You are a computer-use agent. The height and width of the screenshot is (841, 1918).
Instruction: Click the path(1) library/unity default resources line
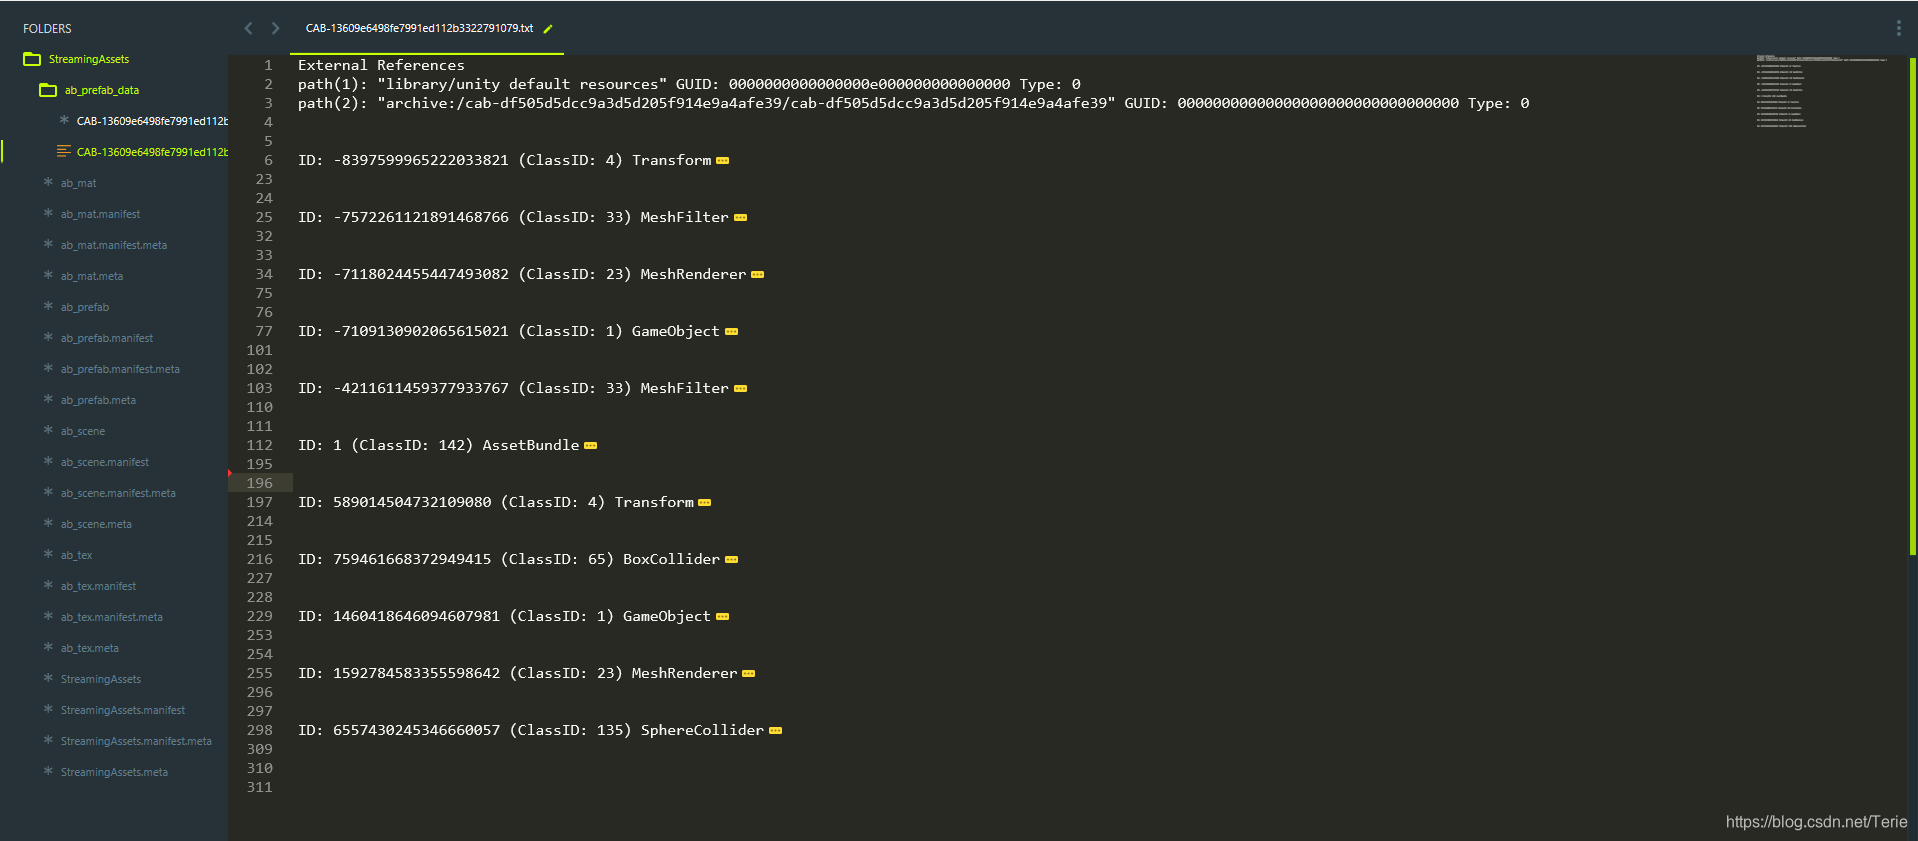point(689,84)
